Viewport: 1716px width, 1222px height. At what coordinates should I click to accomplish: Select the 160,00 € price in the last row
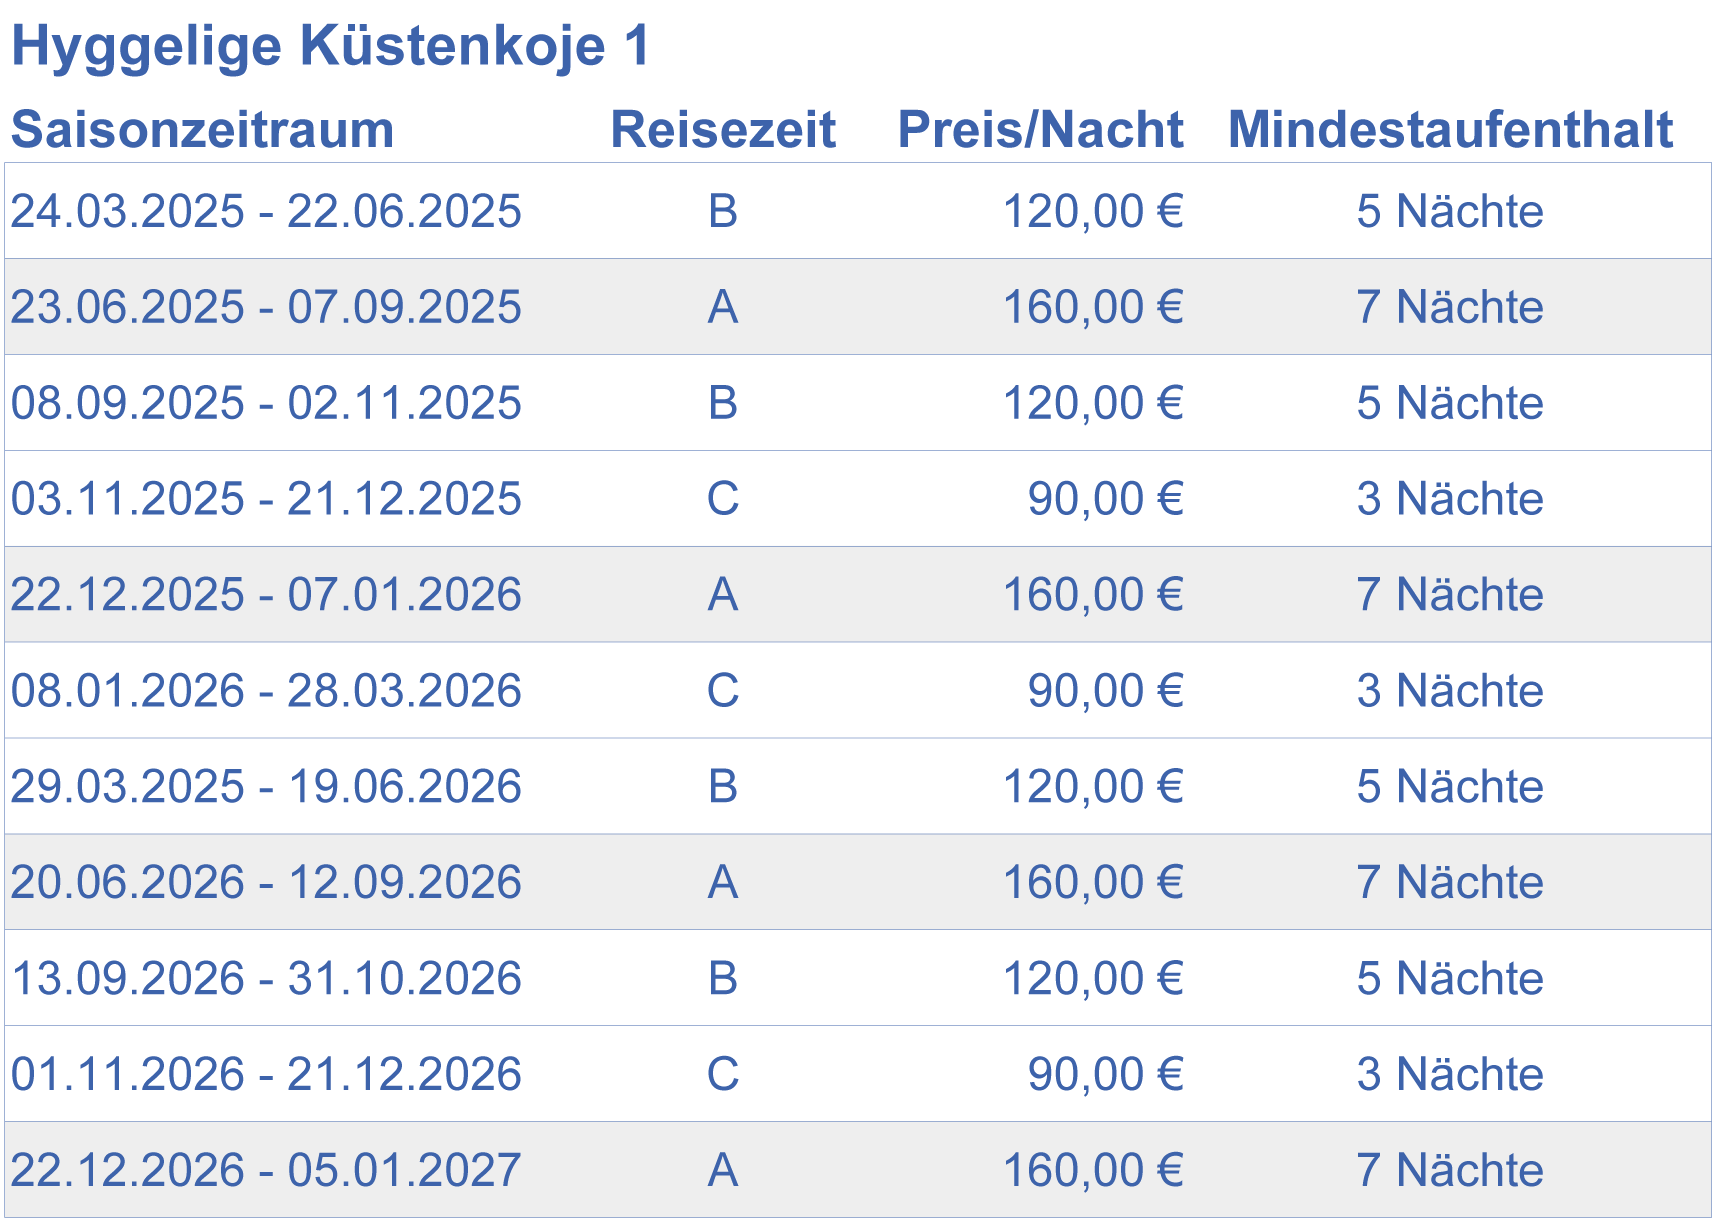point(1093,1170)
